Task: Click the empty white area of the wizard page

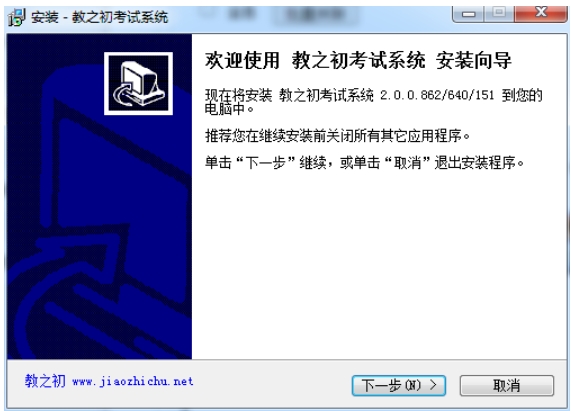Action: [x=379, y=266]
